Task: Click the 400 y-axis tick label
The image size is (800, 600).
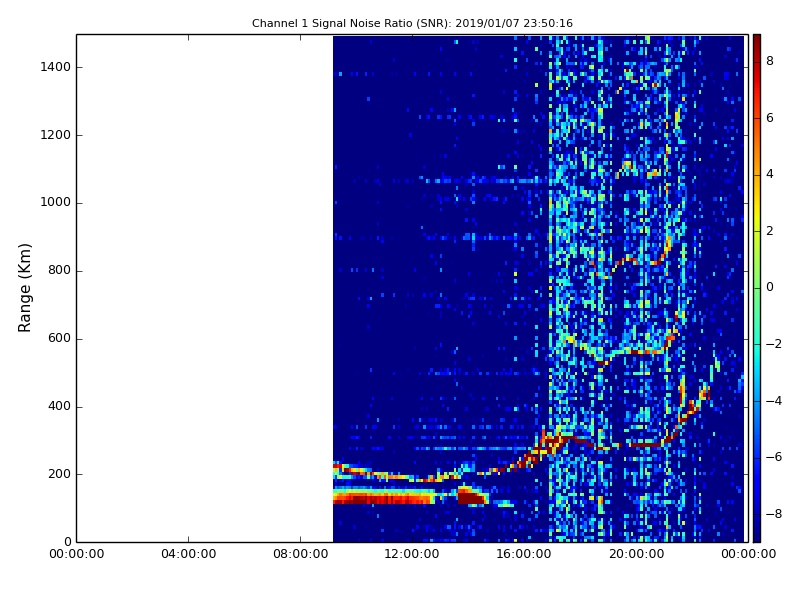Action: click(x=59, y=406)
